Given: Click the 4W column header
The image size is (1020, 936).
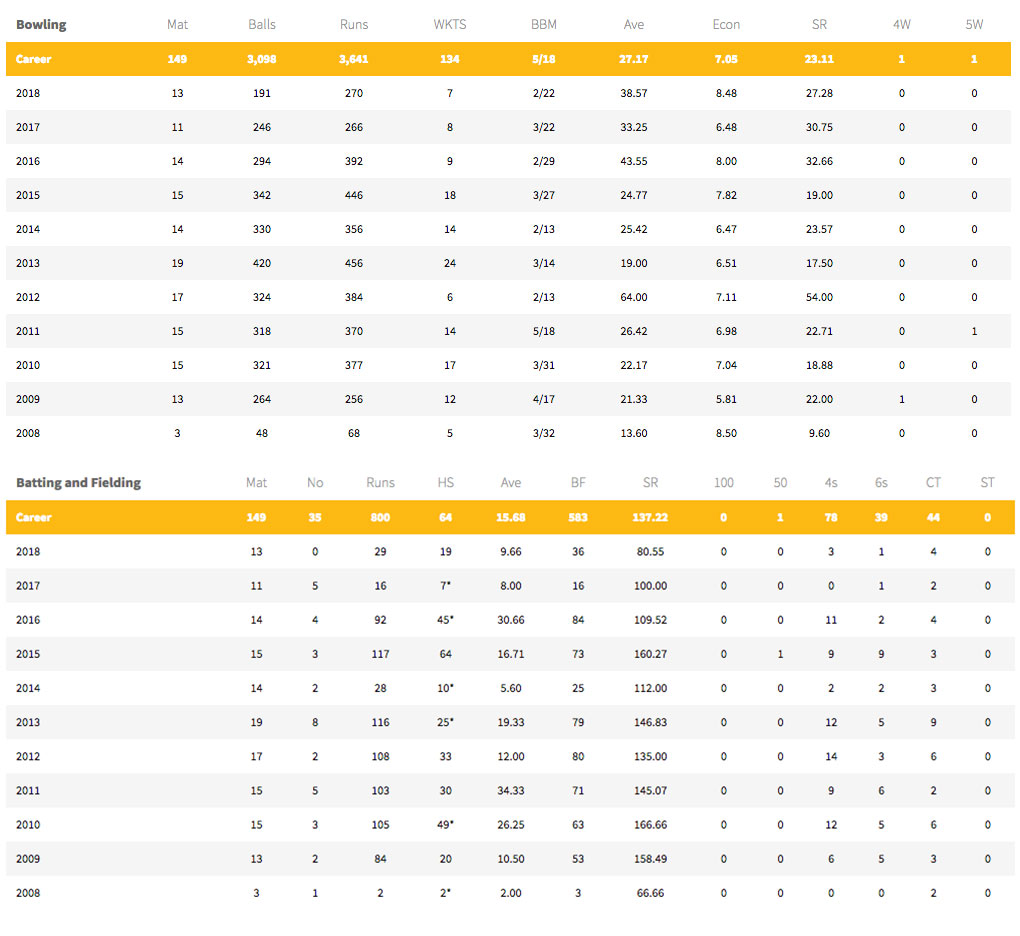Looking at the screenshot, I should click(901, 24).
